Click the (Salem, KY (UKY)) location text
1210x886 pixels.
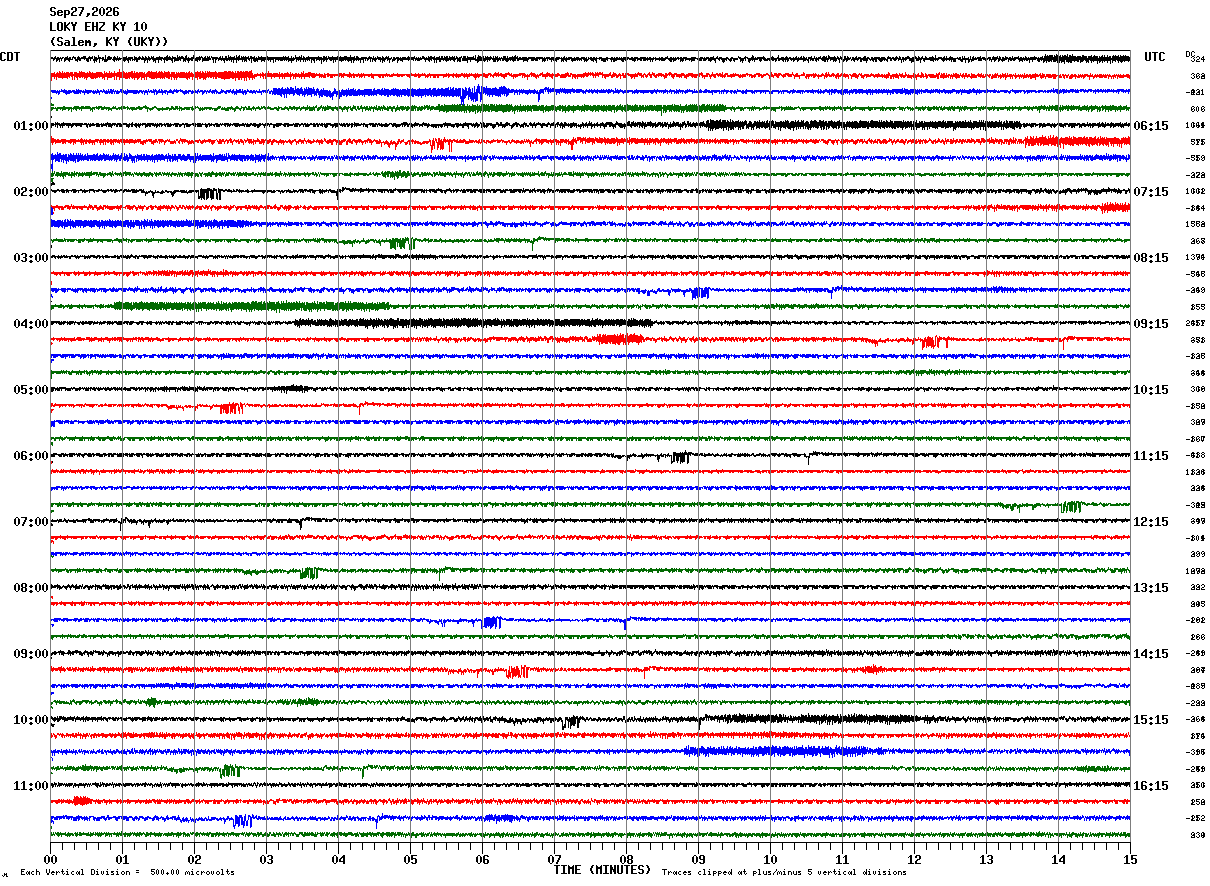click(109, 42)
